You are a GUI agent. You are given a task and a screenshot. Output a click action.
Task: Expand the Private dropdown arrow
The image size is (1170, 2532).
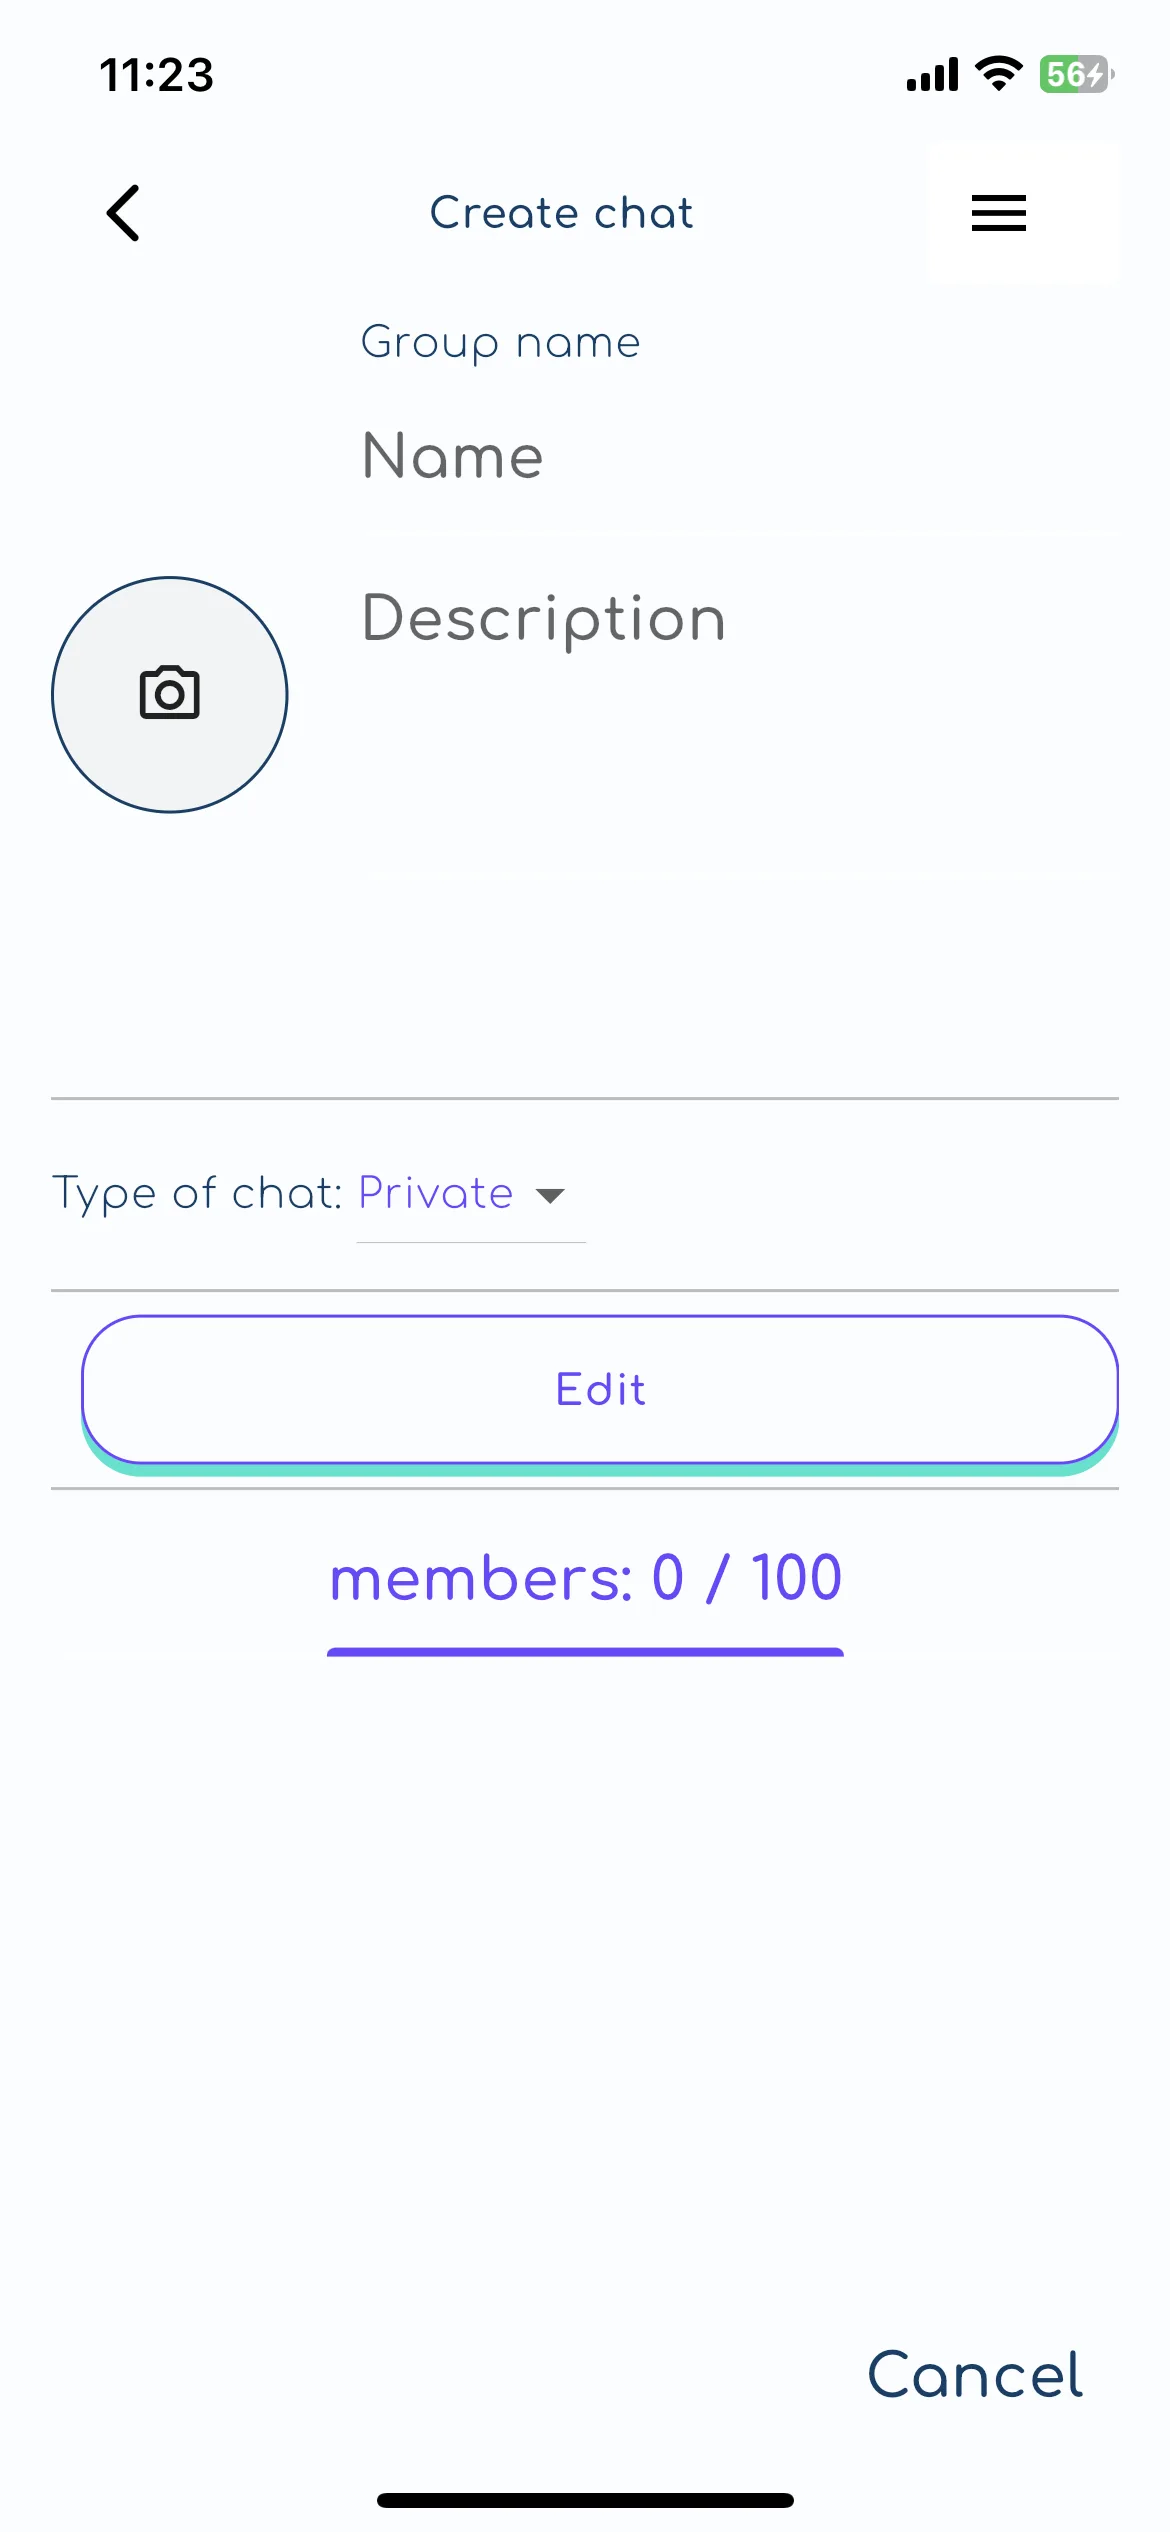[550, 1195]
